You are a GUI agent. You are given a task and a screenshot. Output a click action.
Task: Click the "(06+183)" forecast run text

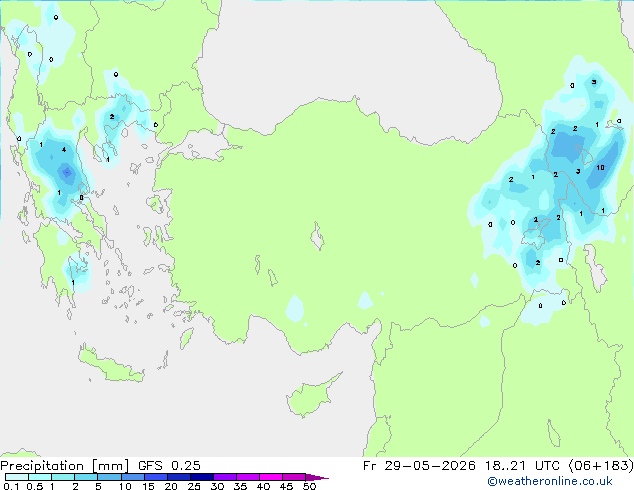[x=601, y=466]
